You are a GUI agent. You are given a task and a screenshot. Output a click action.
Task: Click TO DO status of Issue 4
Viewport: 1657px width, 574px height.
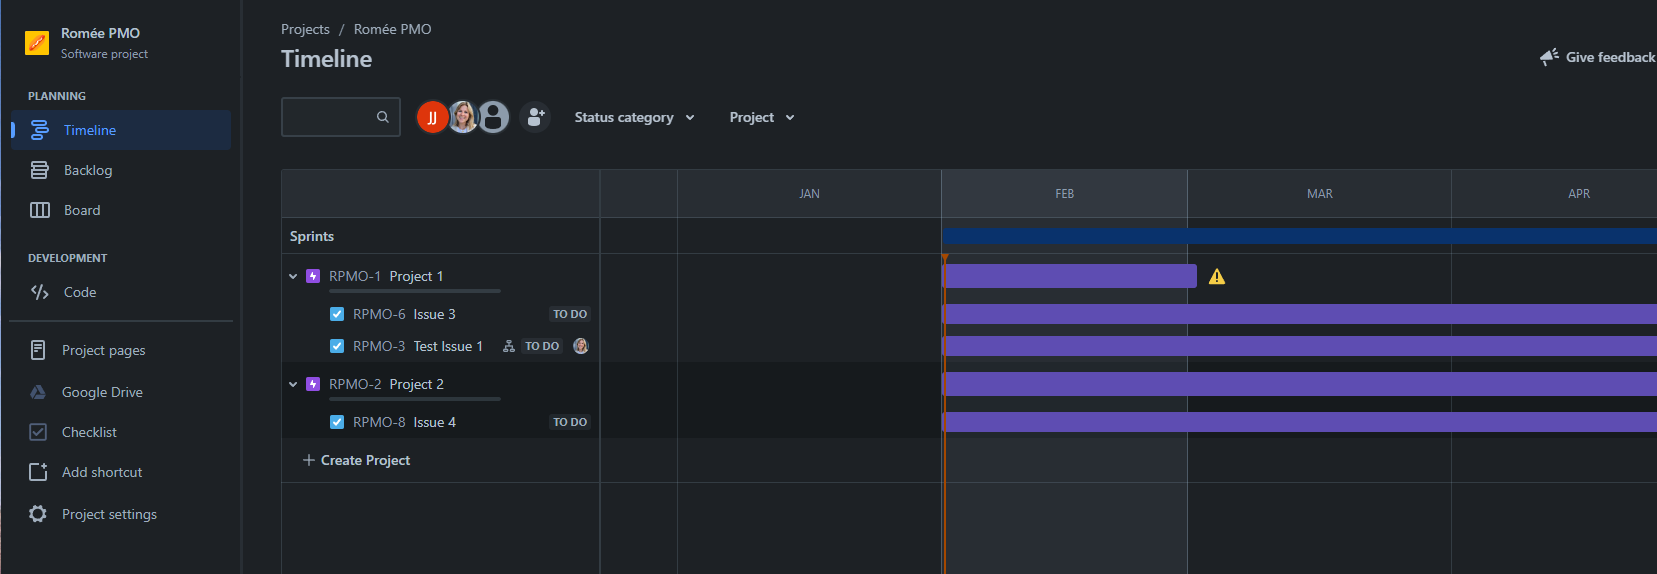pos(570,422)
